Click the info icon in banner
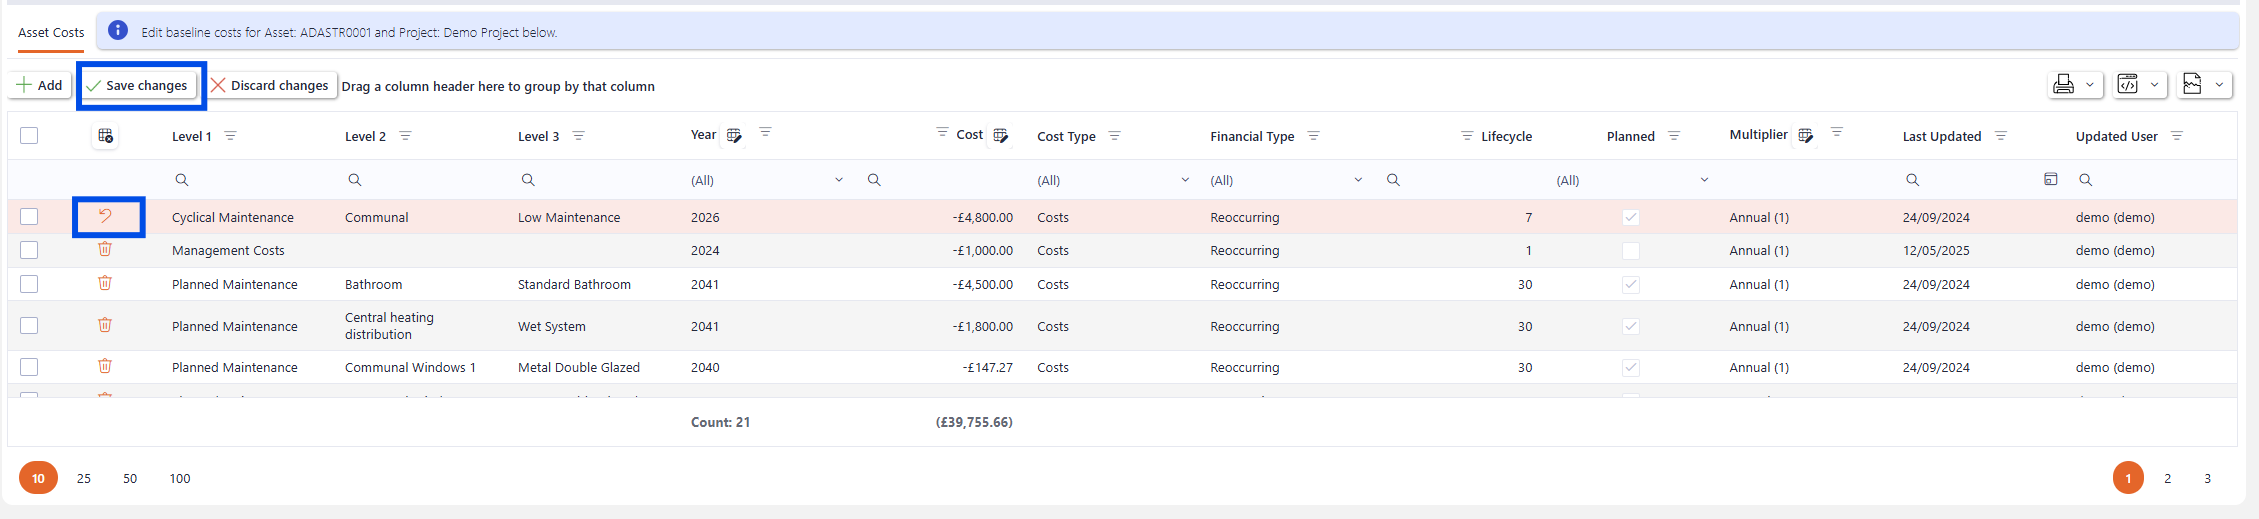The width and height of the screenshot is (2259, 519). (118, 31)
